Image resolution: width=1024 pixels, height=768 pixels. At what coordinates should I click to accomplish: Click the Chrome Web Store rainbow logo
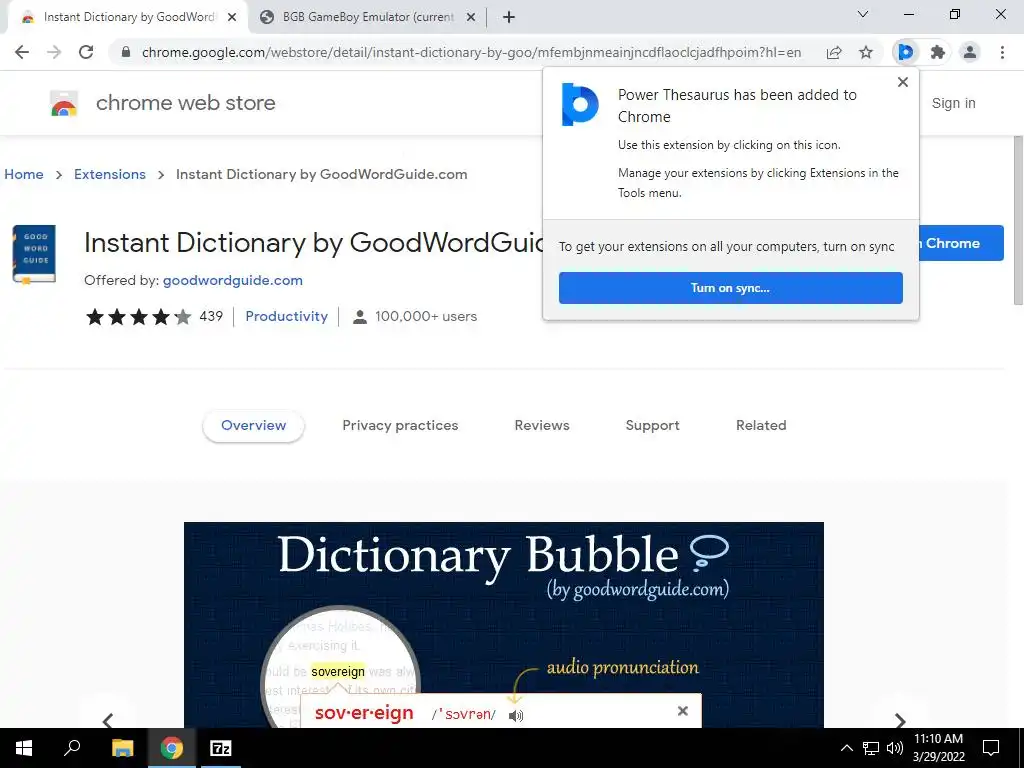(x=64, y=103)
